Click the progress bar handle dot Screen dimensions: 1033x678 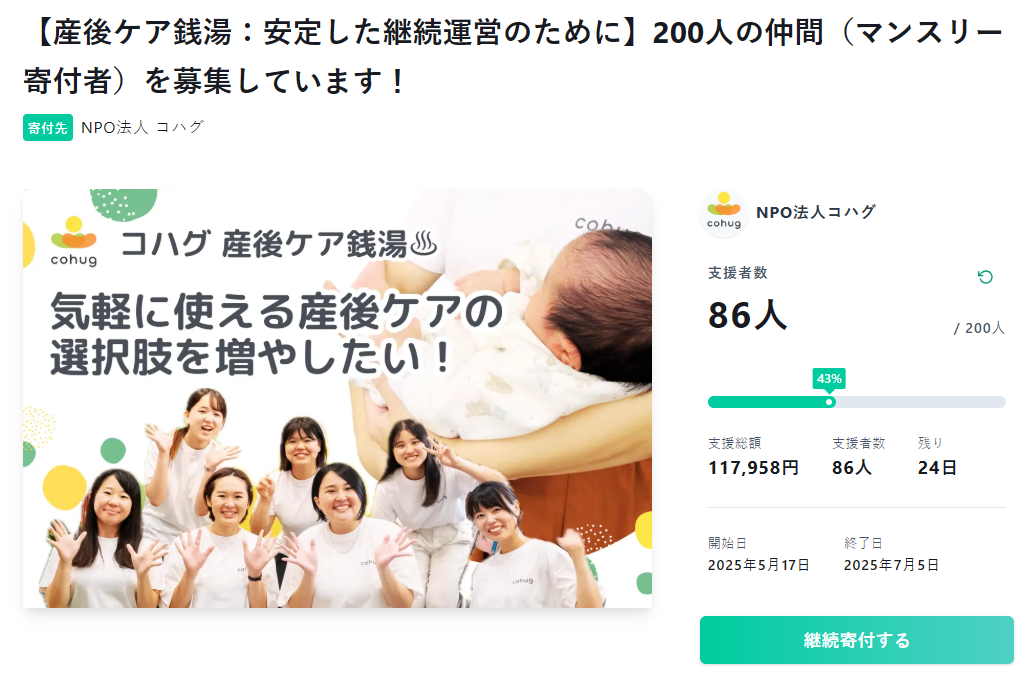click(829, 402)
